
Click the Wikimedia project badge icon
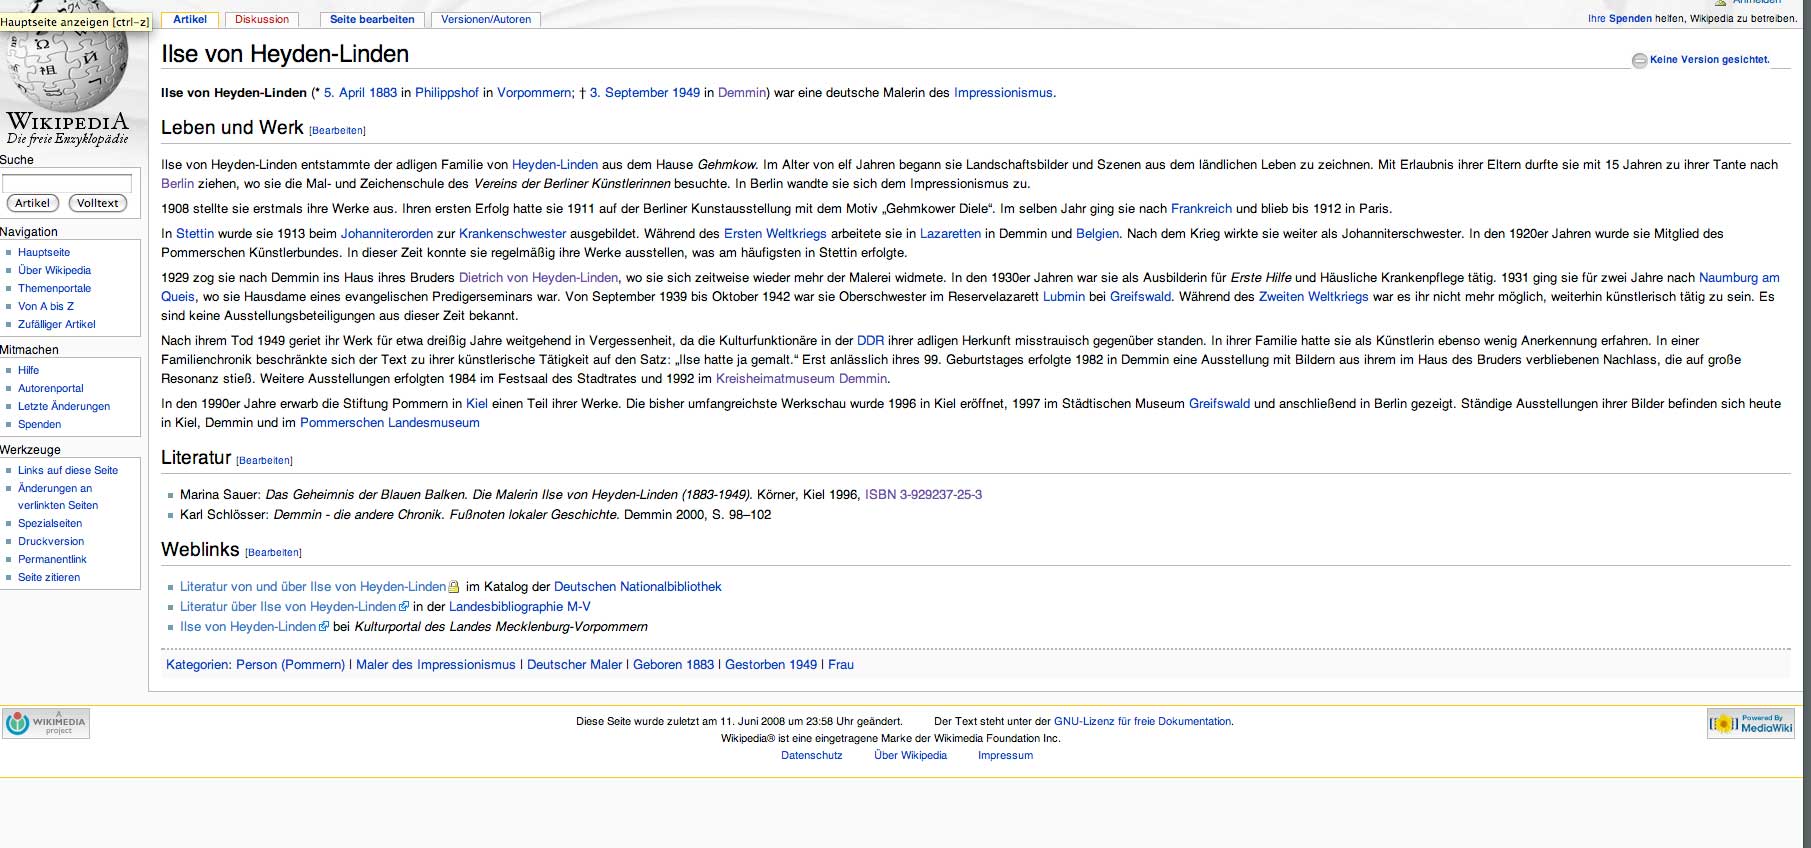(46, 723)
